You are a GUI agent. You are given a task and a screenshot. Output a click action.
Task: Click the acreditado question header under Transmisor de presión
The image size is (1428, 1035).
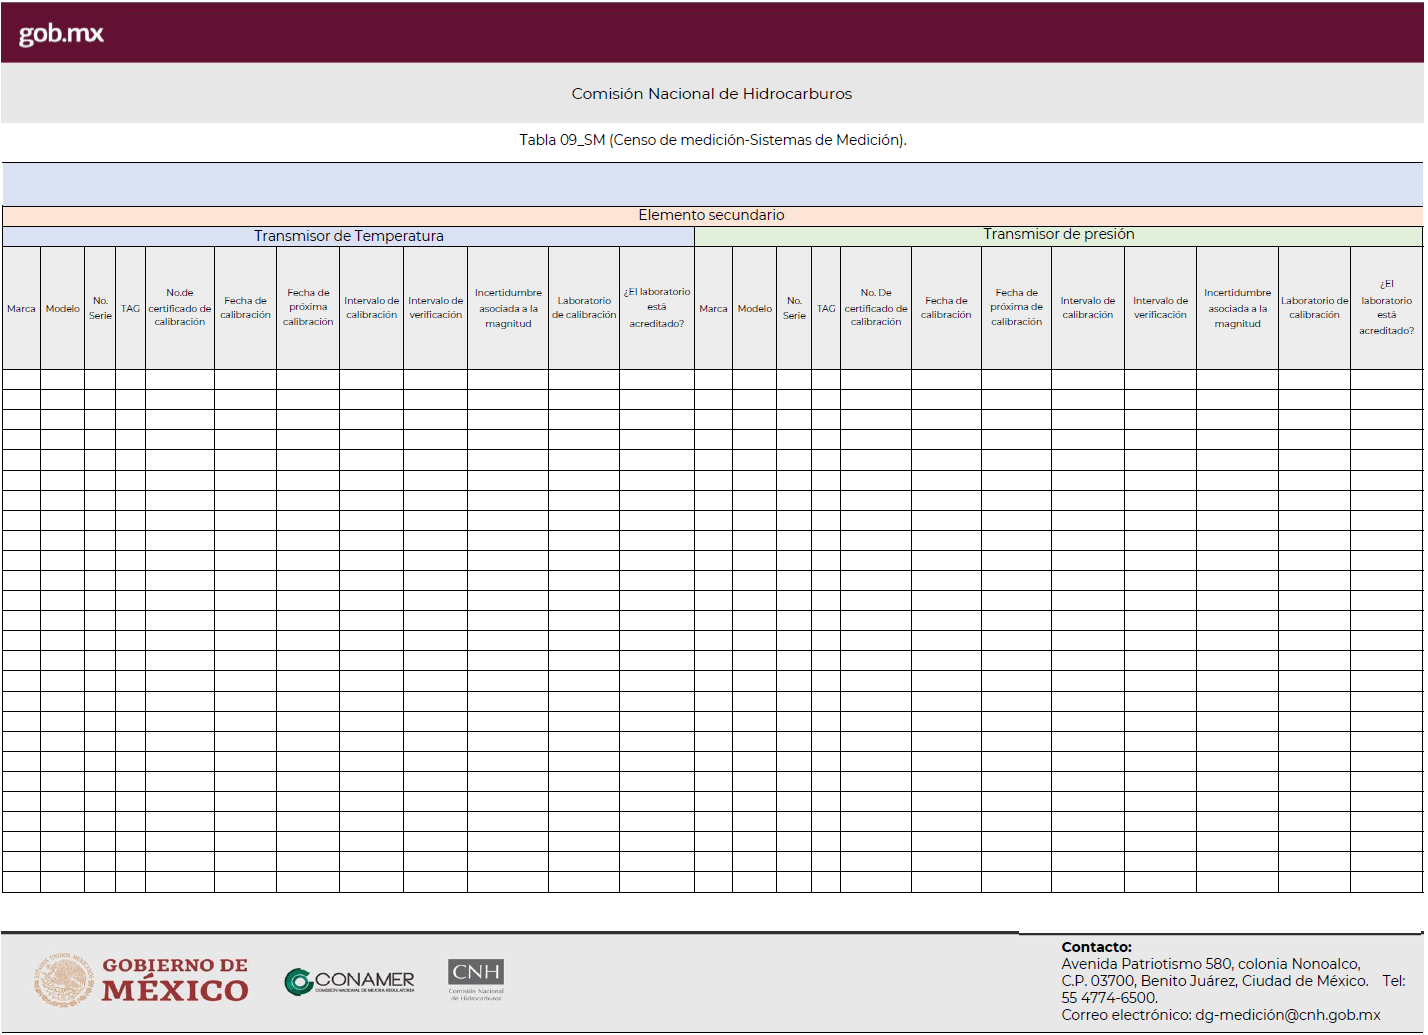click(x=1386, y=308)
